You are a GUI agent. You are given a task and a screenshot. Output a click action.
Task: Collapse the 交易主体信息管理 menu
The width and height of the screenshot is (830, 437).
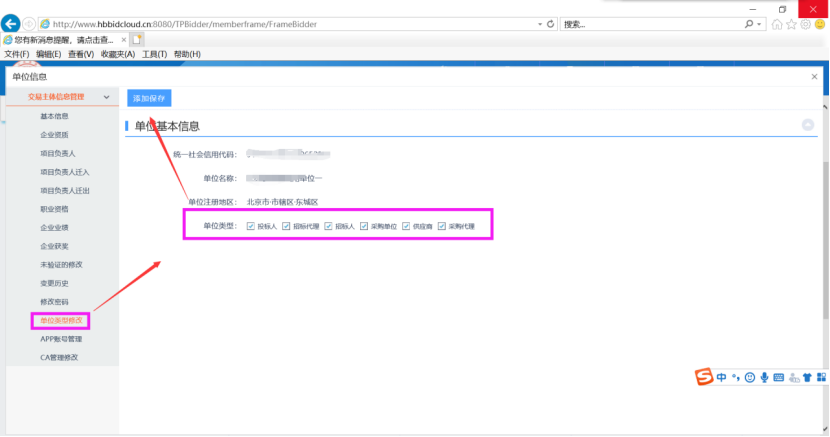[106, 97]
